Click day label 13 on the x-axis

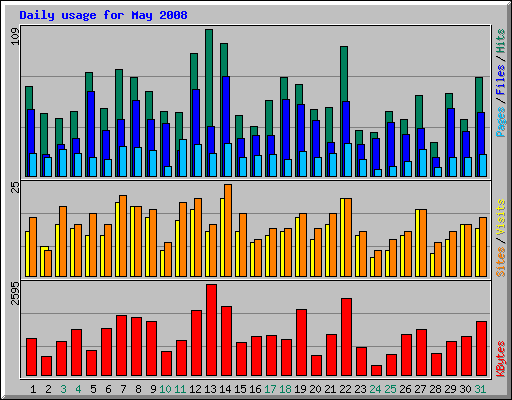(x=210, y=389)
